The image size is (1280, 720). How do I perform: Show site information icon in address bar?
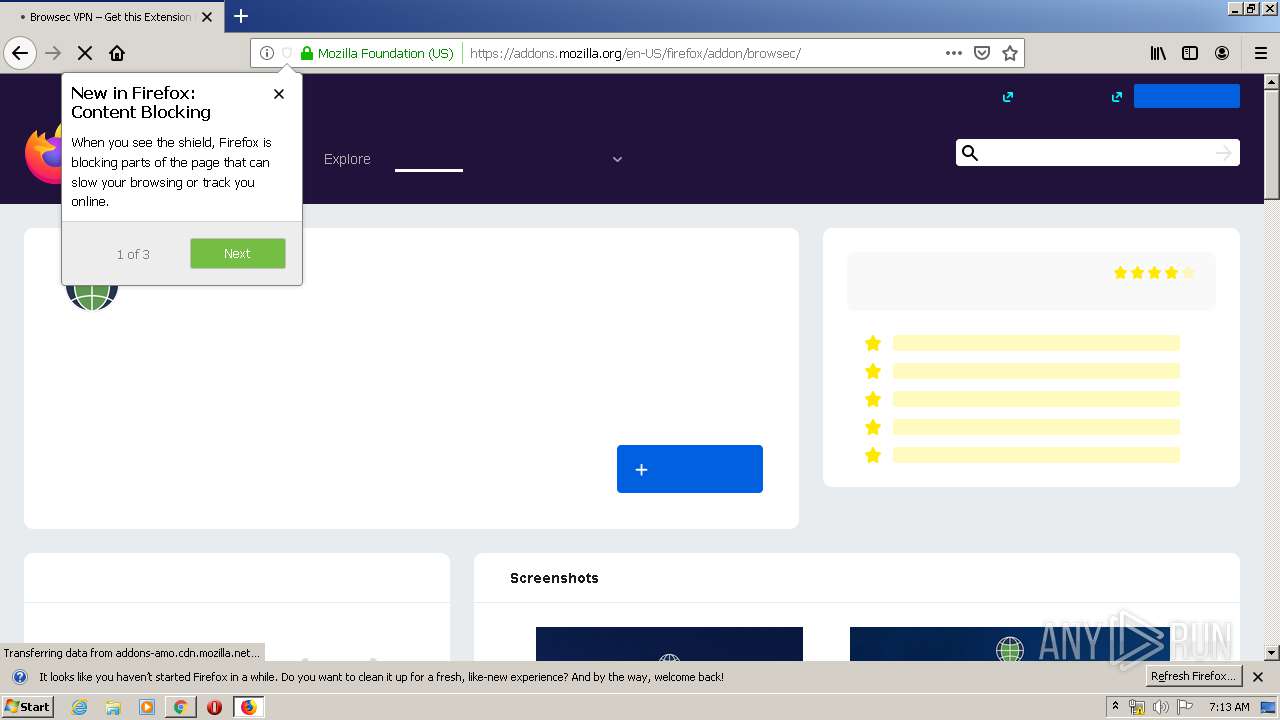[267, 53]
